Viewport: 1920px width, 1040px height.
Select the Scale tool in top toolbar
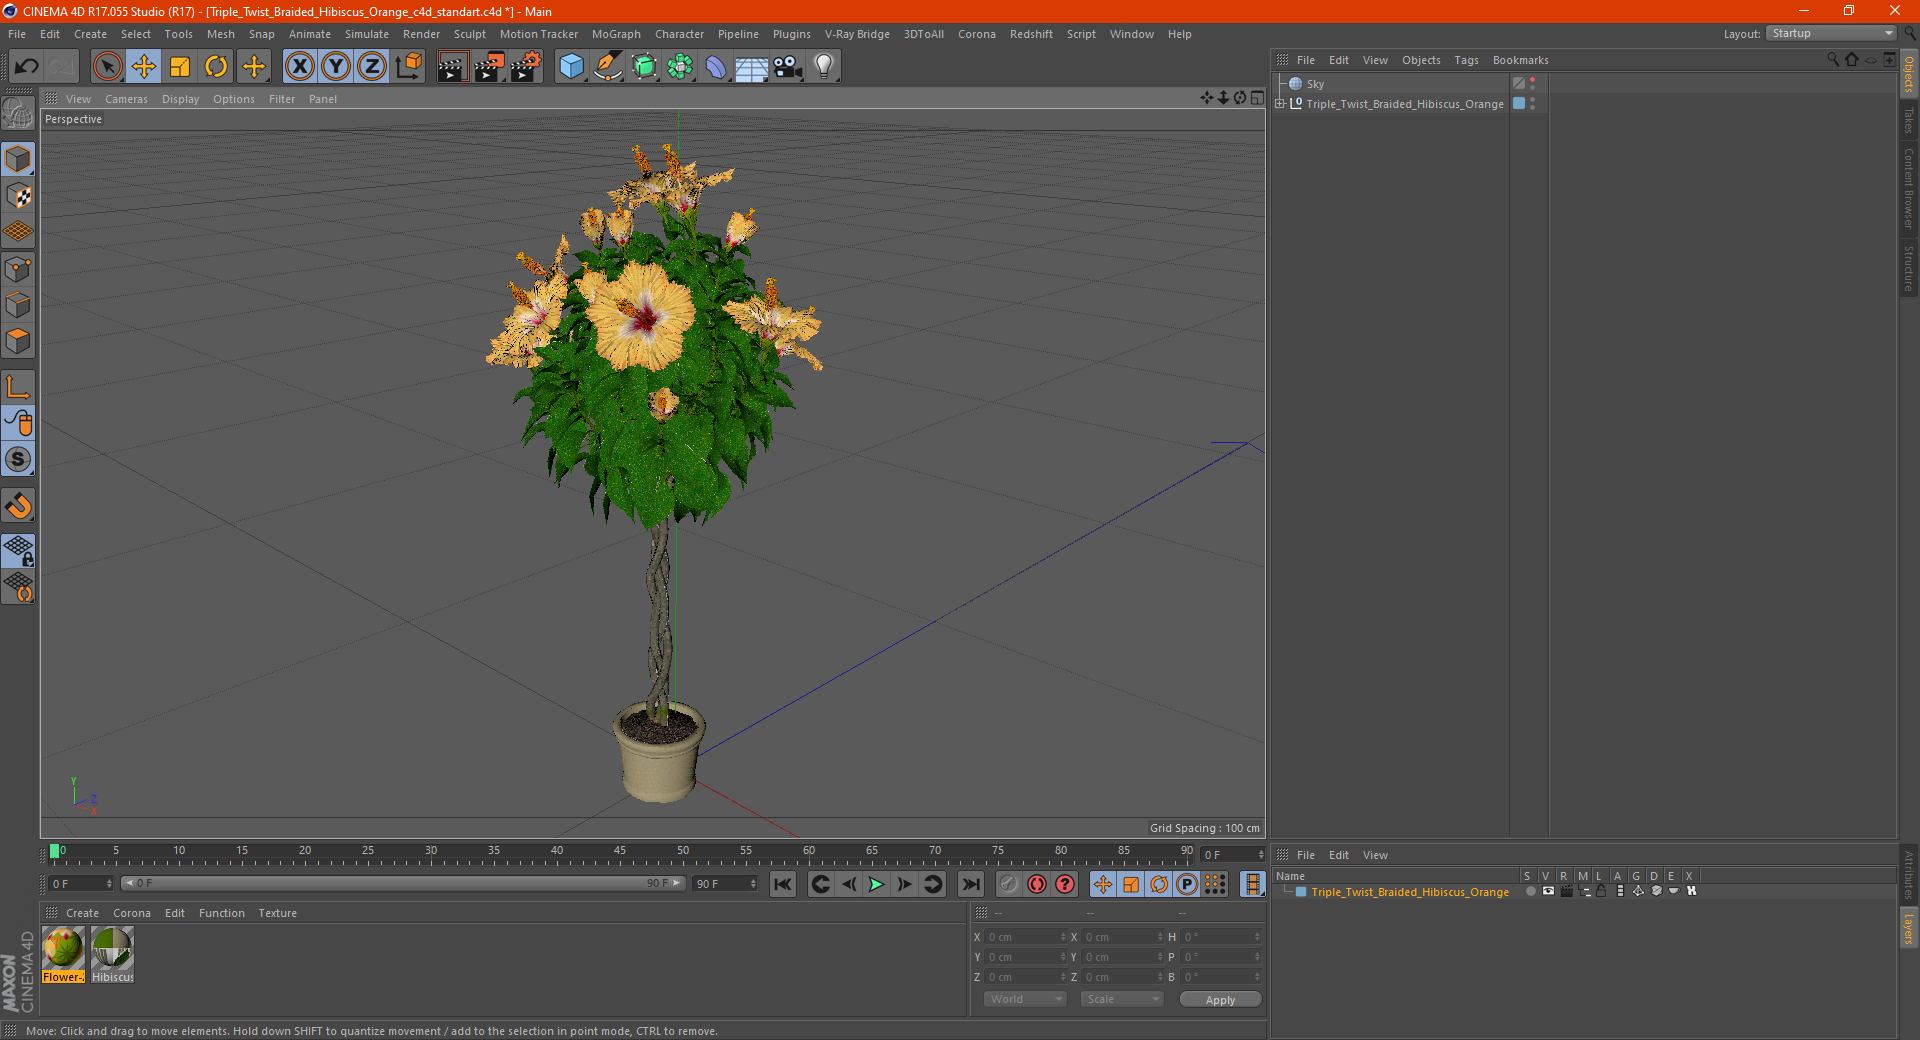pos(180,67)
